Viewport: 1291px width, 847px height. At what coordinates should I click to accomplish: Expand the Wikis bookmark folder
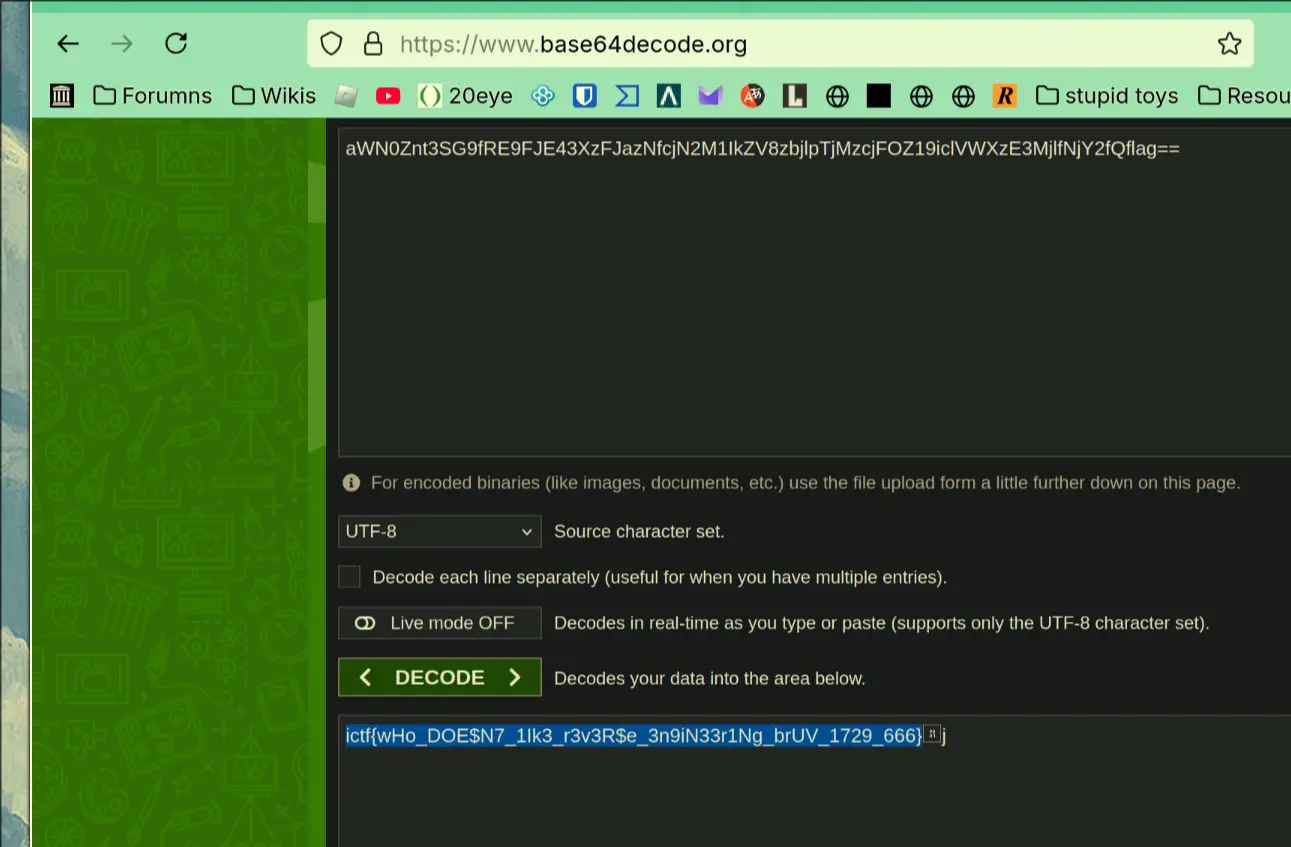click(274, 96)
